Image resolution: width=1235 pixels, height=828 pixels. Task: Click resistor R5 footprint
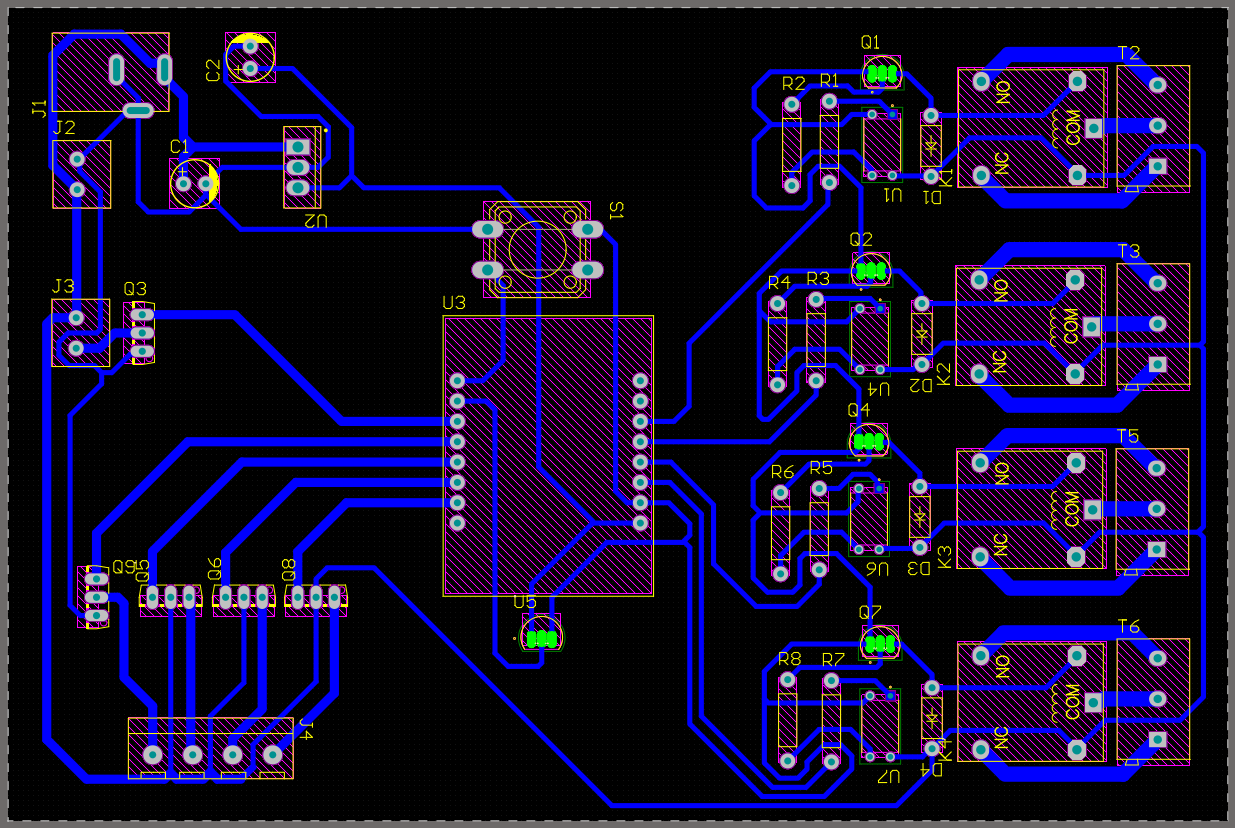point(819,529)
